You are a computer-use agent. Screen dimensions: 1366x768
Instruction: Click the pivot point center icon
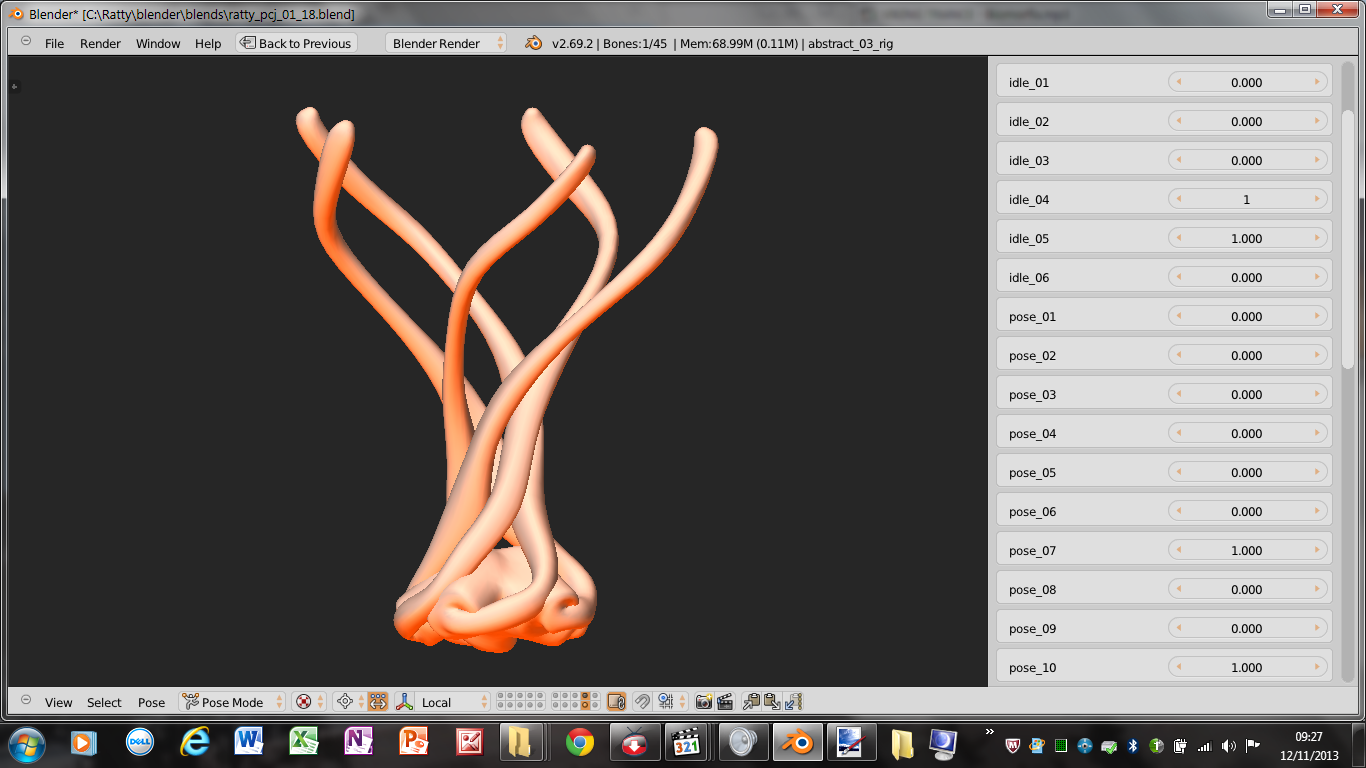click(x=345, y=702)
